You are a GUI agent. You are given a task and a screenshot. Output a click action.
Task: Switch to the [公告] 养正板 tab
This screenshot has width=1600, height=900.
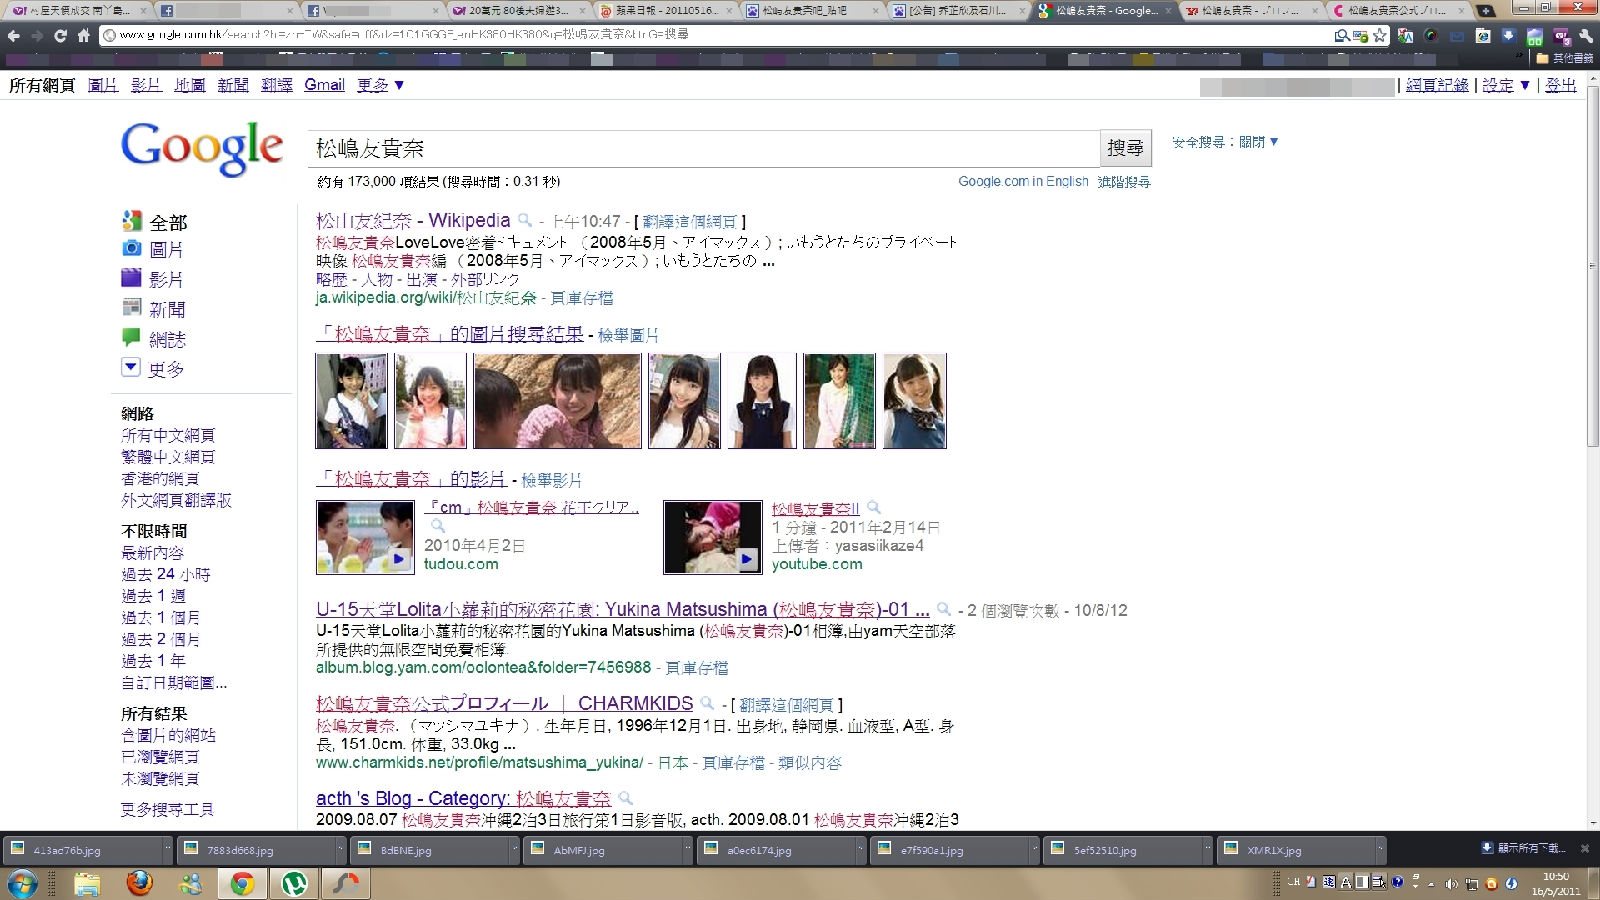point(953,11)
